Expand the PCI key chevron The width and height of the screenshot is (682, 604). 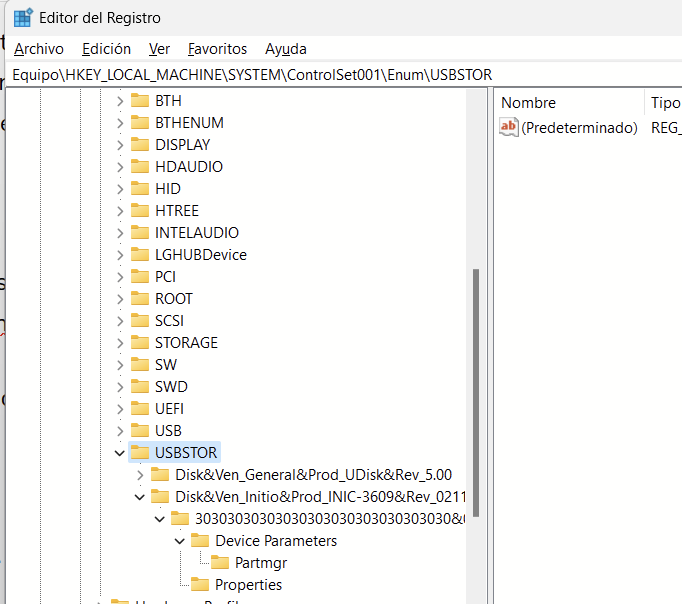(x=120, y=277)
